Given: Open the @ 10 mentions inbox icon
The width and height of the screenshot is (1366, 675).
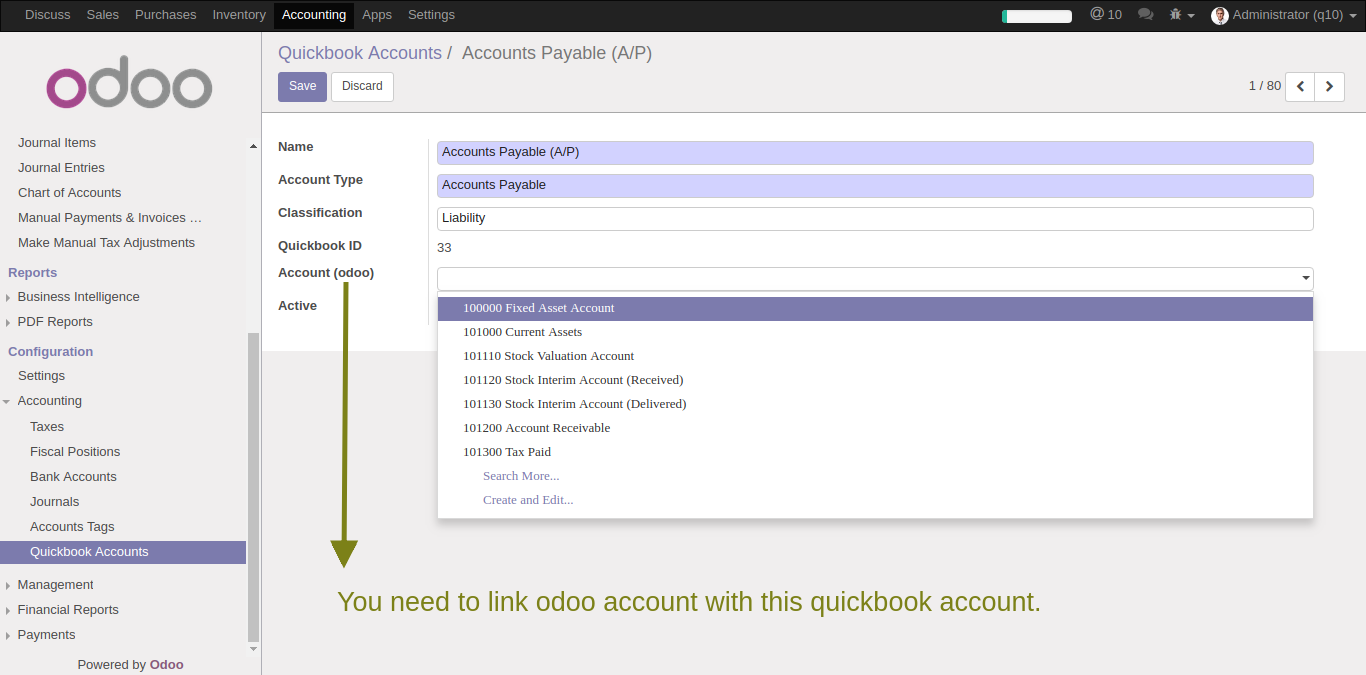Looking at the screenshot, I should point(1105,15).
